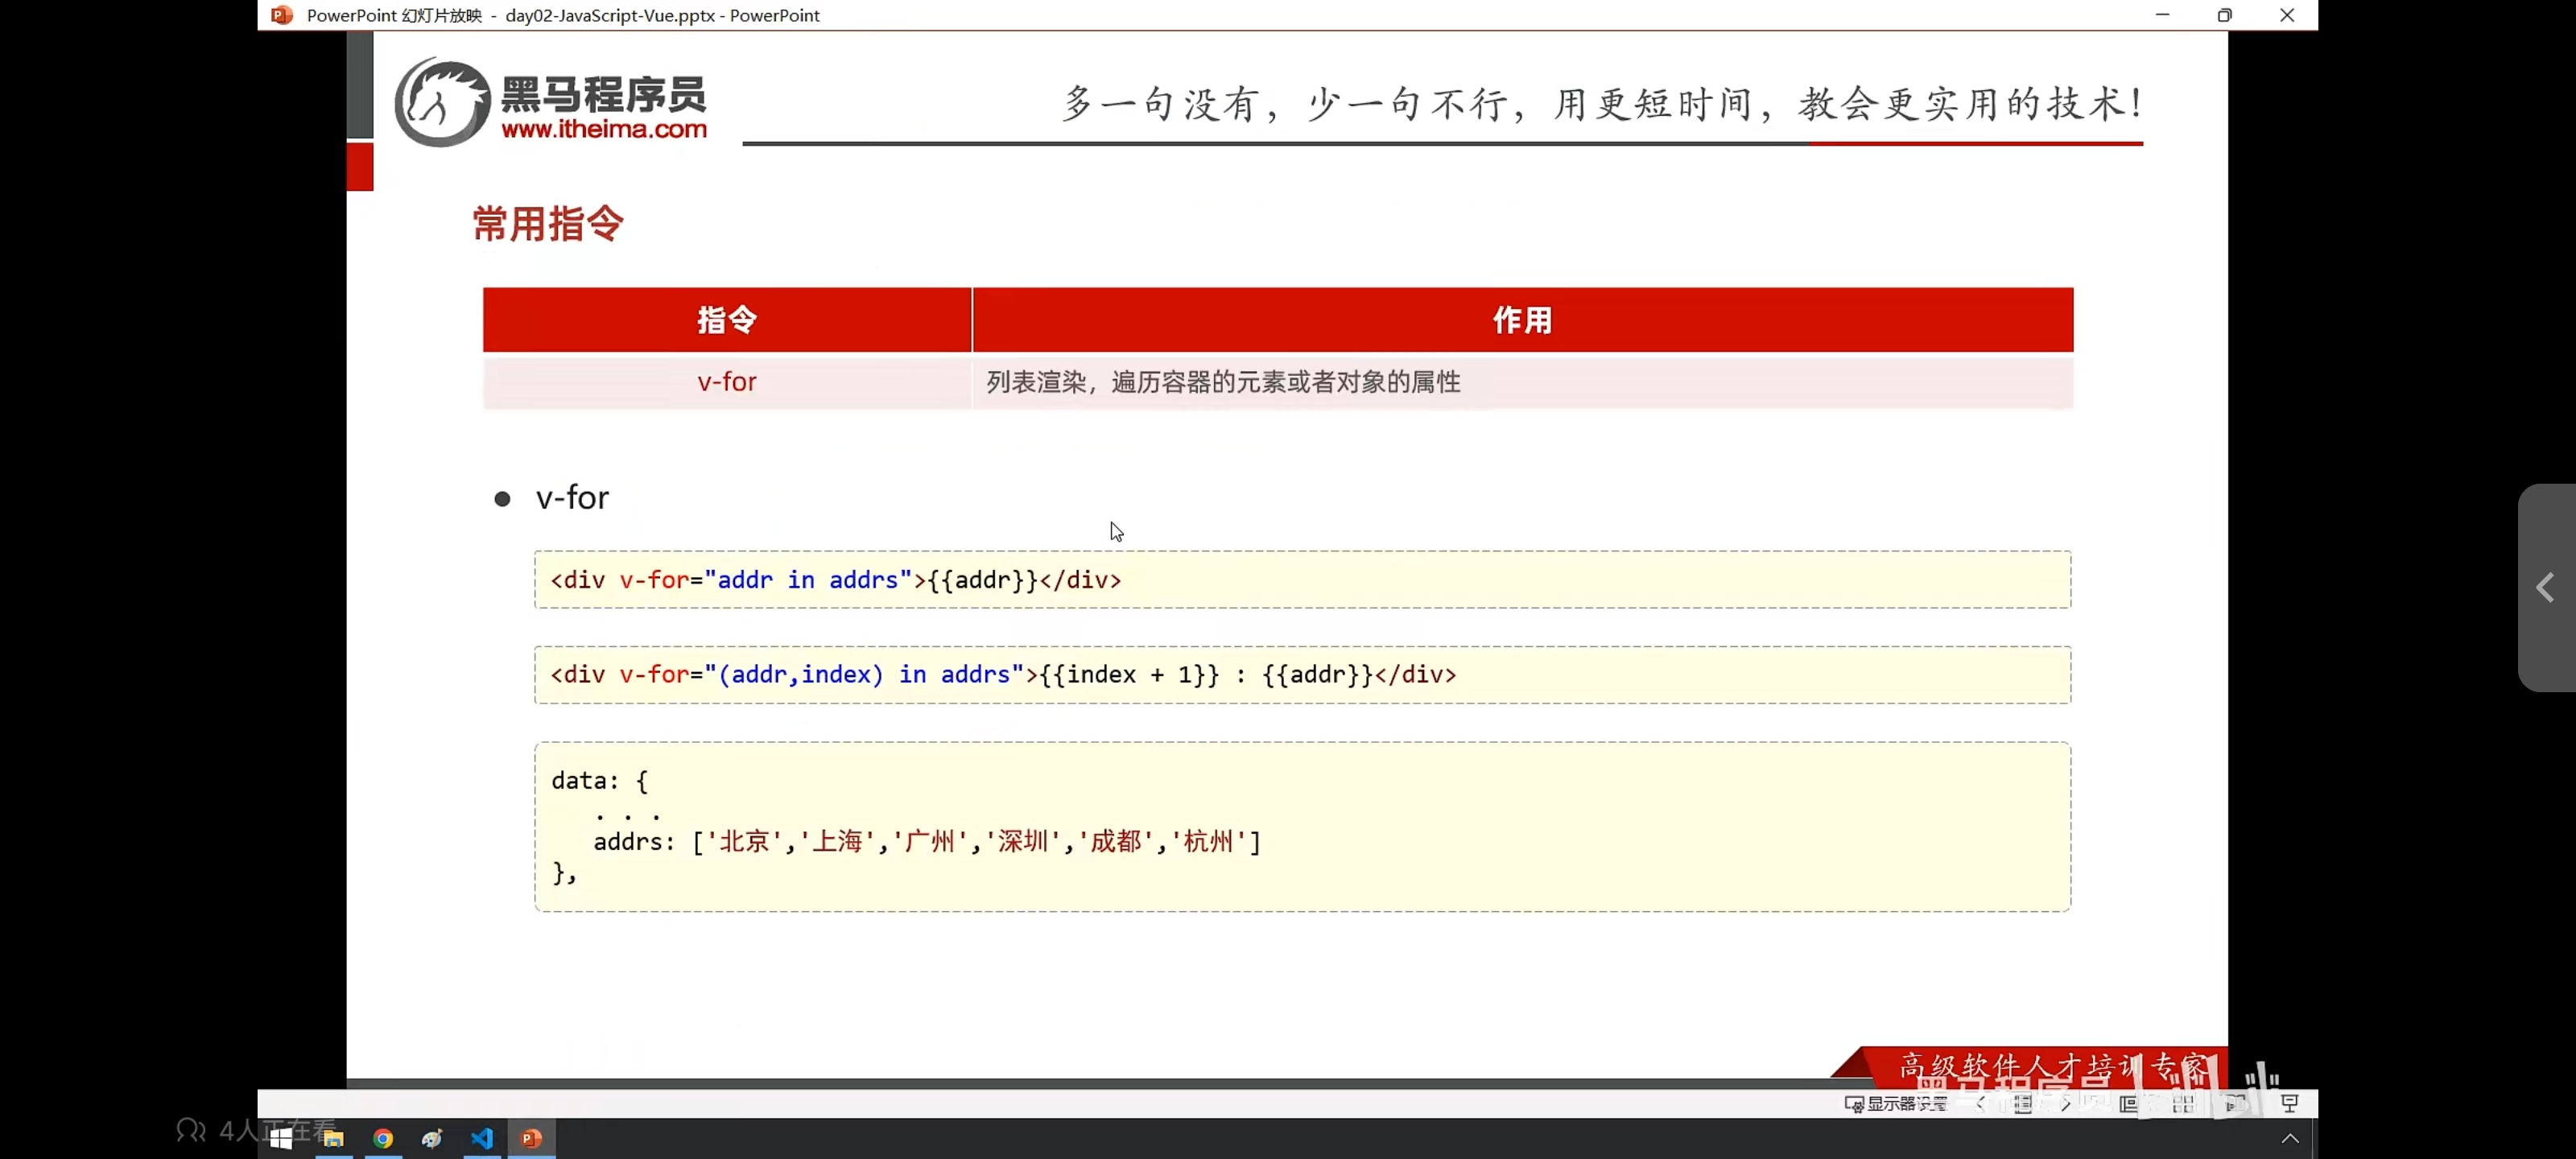
Task: Show hidden system tray icons chevron
Action: pyautogui.click(x=2290, y=1139)
